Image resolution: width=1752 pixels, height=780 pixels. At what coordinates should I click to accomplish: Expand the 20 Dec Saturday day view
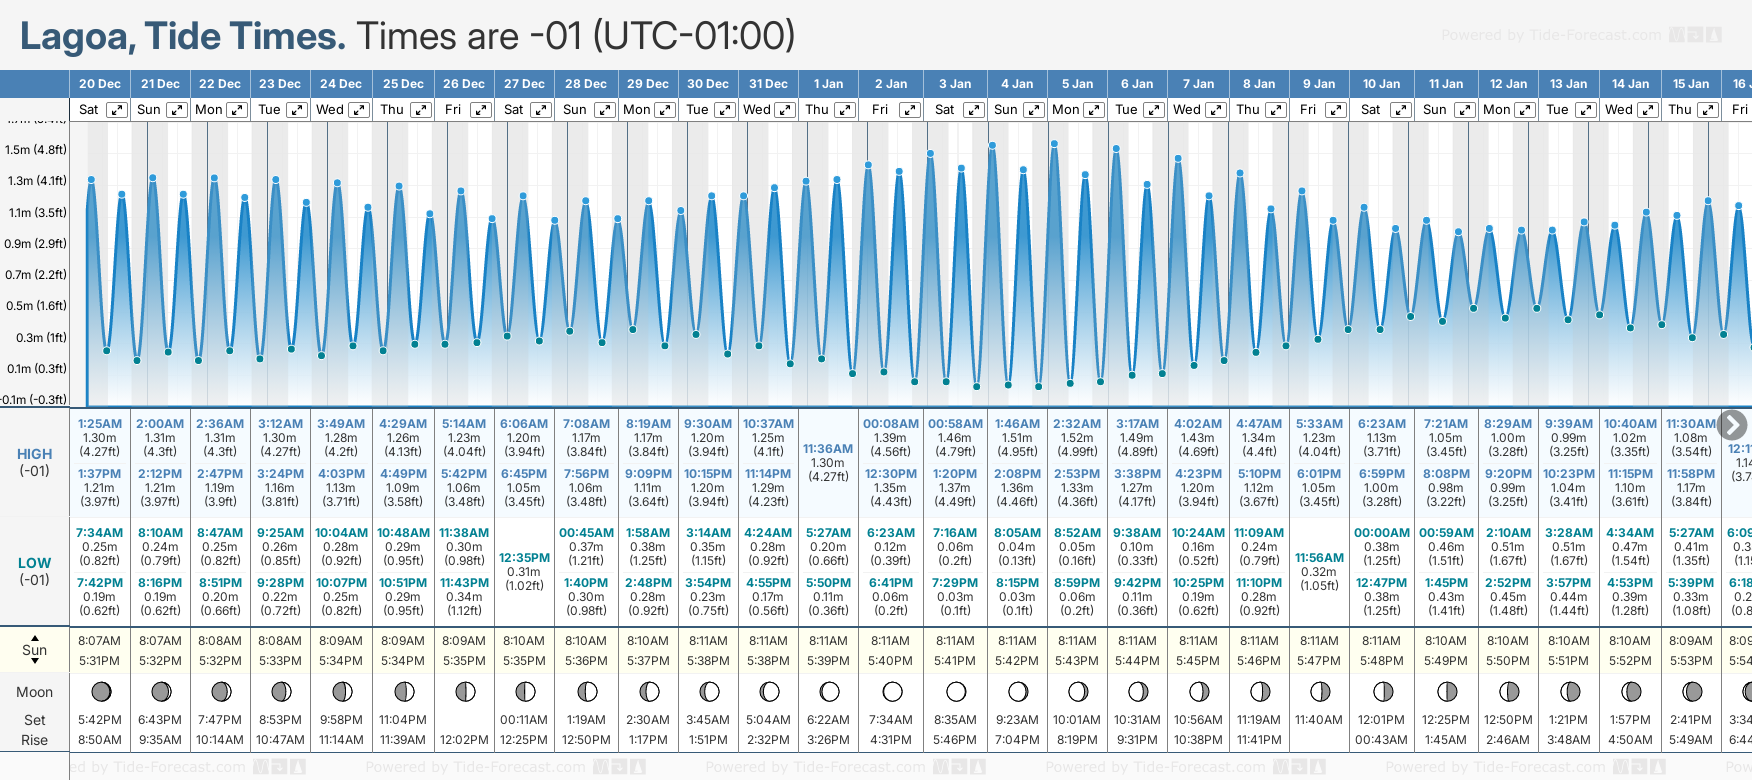pos(117,110)
